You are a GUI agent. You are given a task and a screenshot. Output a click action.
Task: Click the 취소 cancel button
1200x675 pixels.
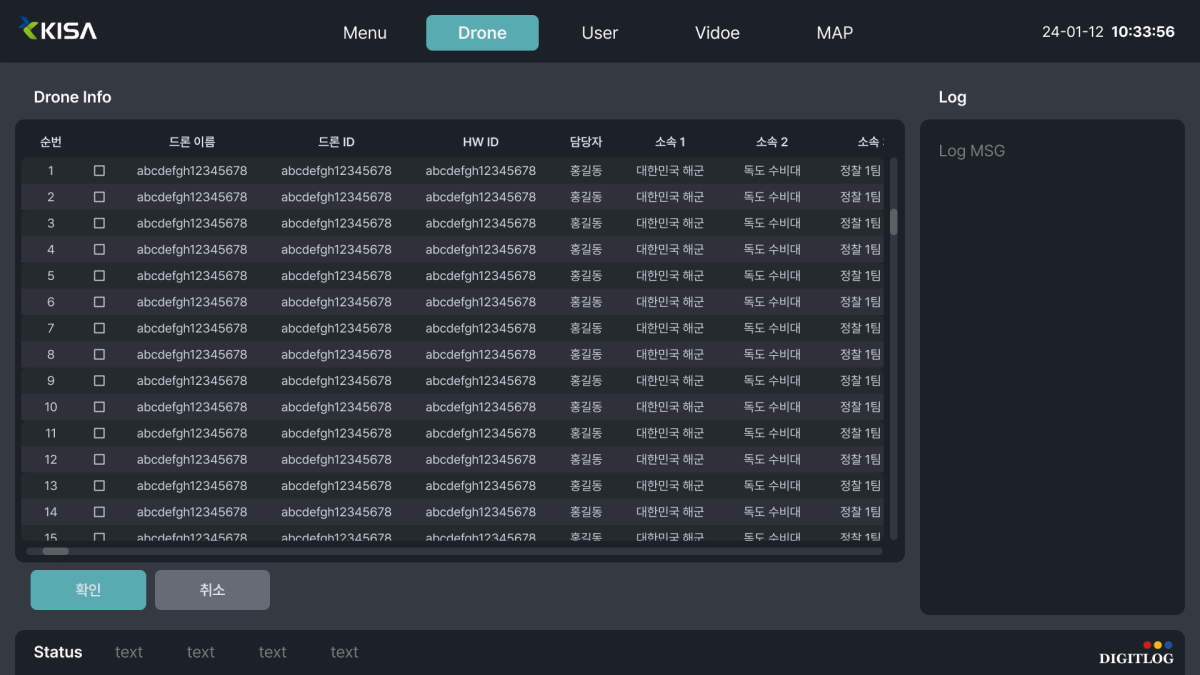[x=212, y=590]
